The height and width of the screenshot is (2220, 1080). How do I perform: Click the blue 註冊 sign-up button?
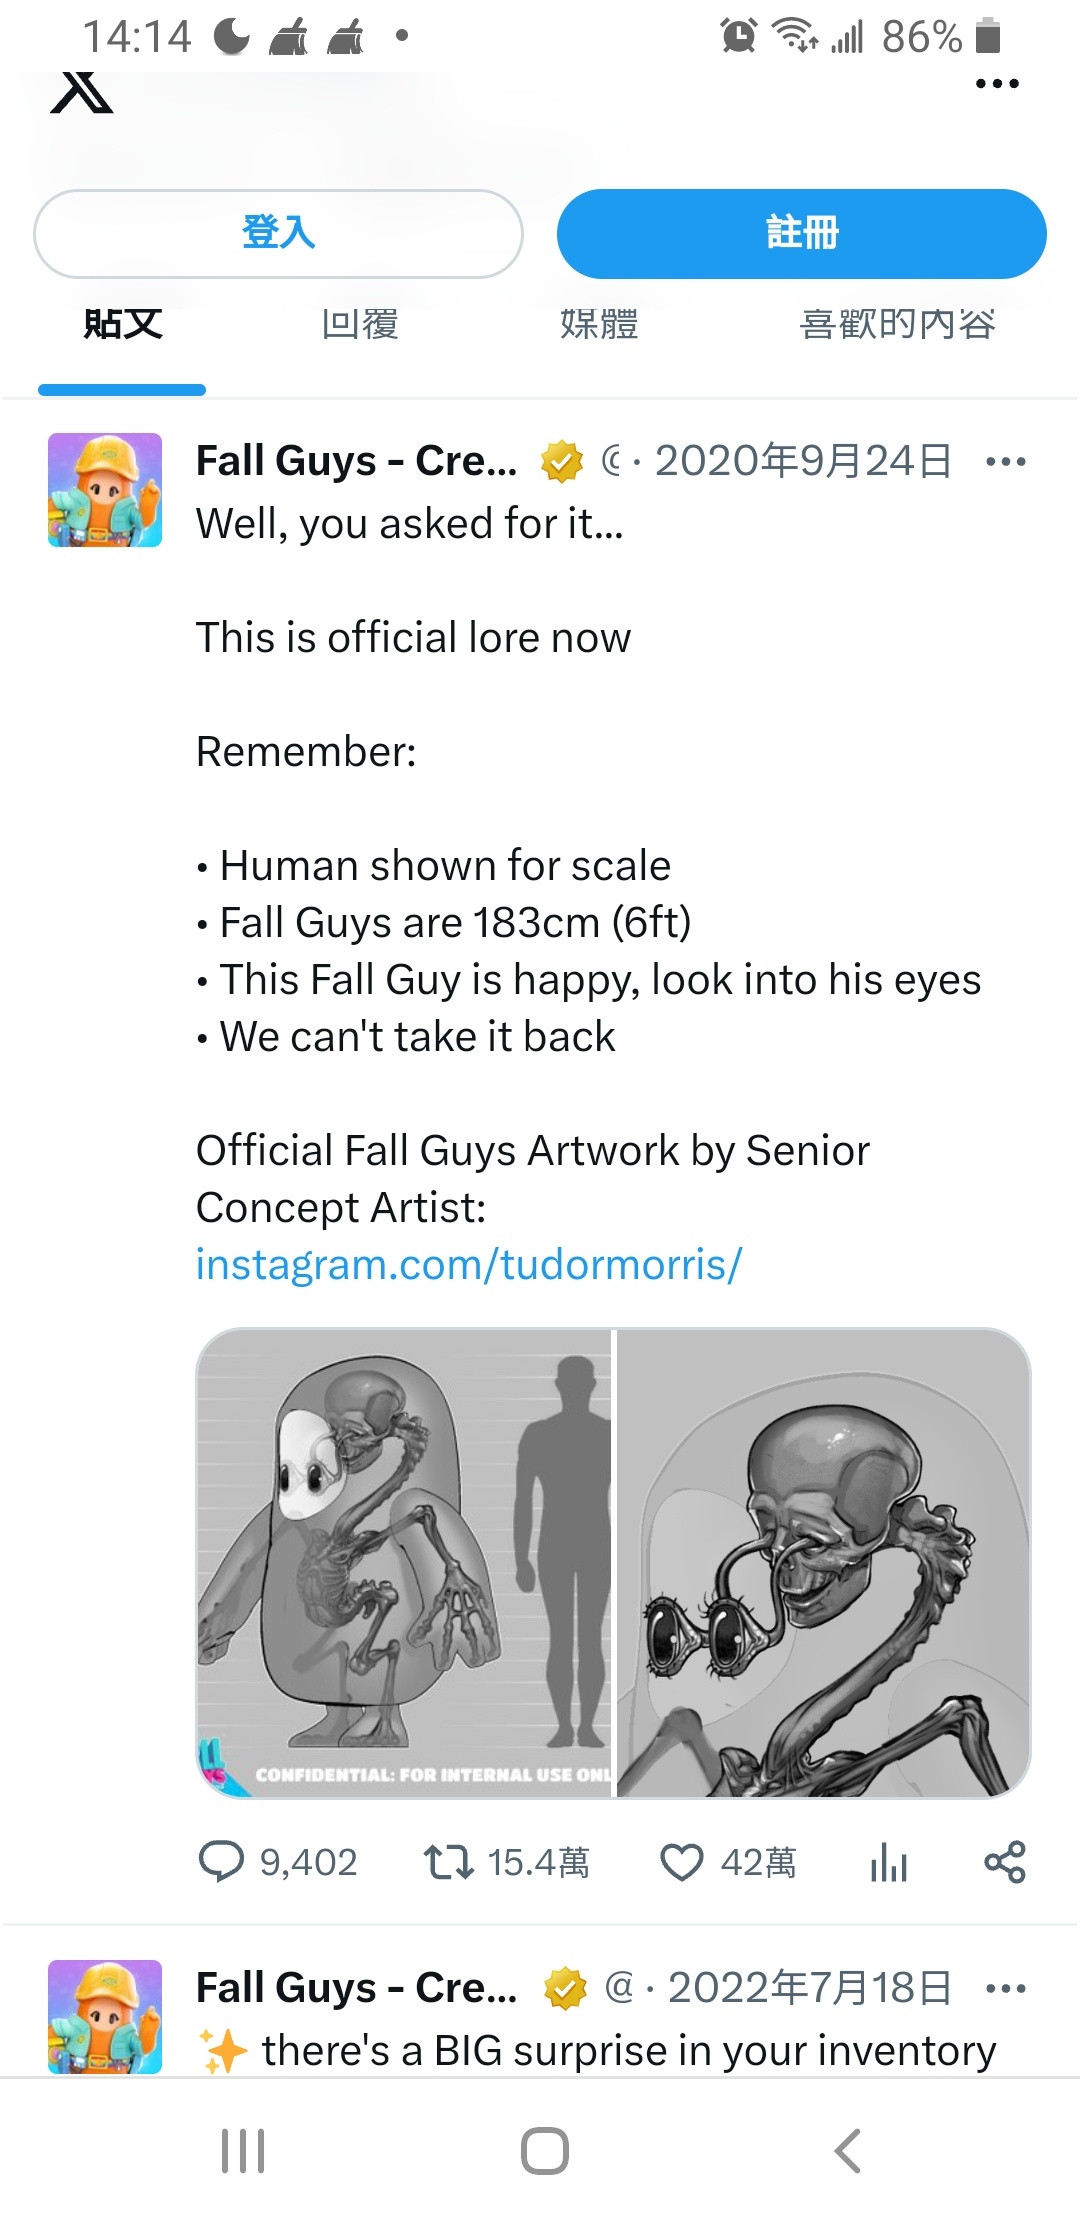802,234
